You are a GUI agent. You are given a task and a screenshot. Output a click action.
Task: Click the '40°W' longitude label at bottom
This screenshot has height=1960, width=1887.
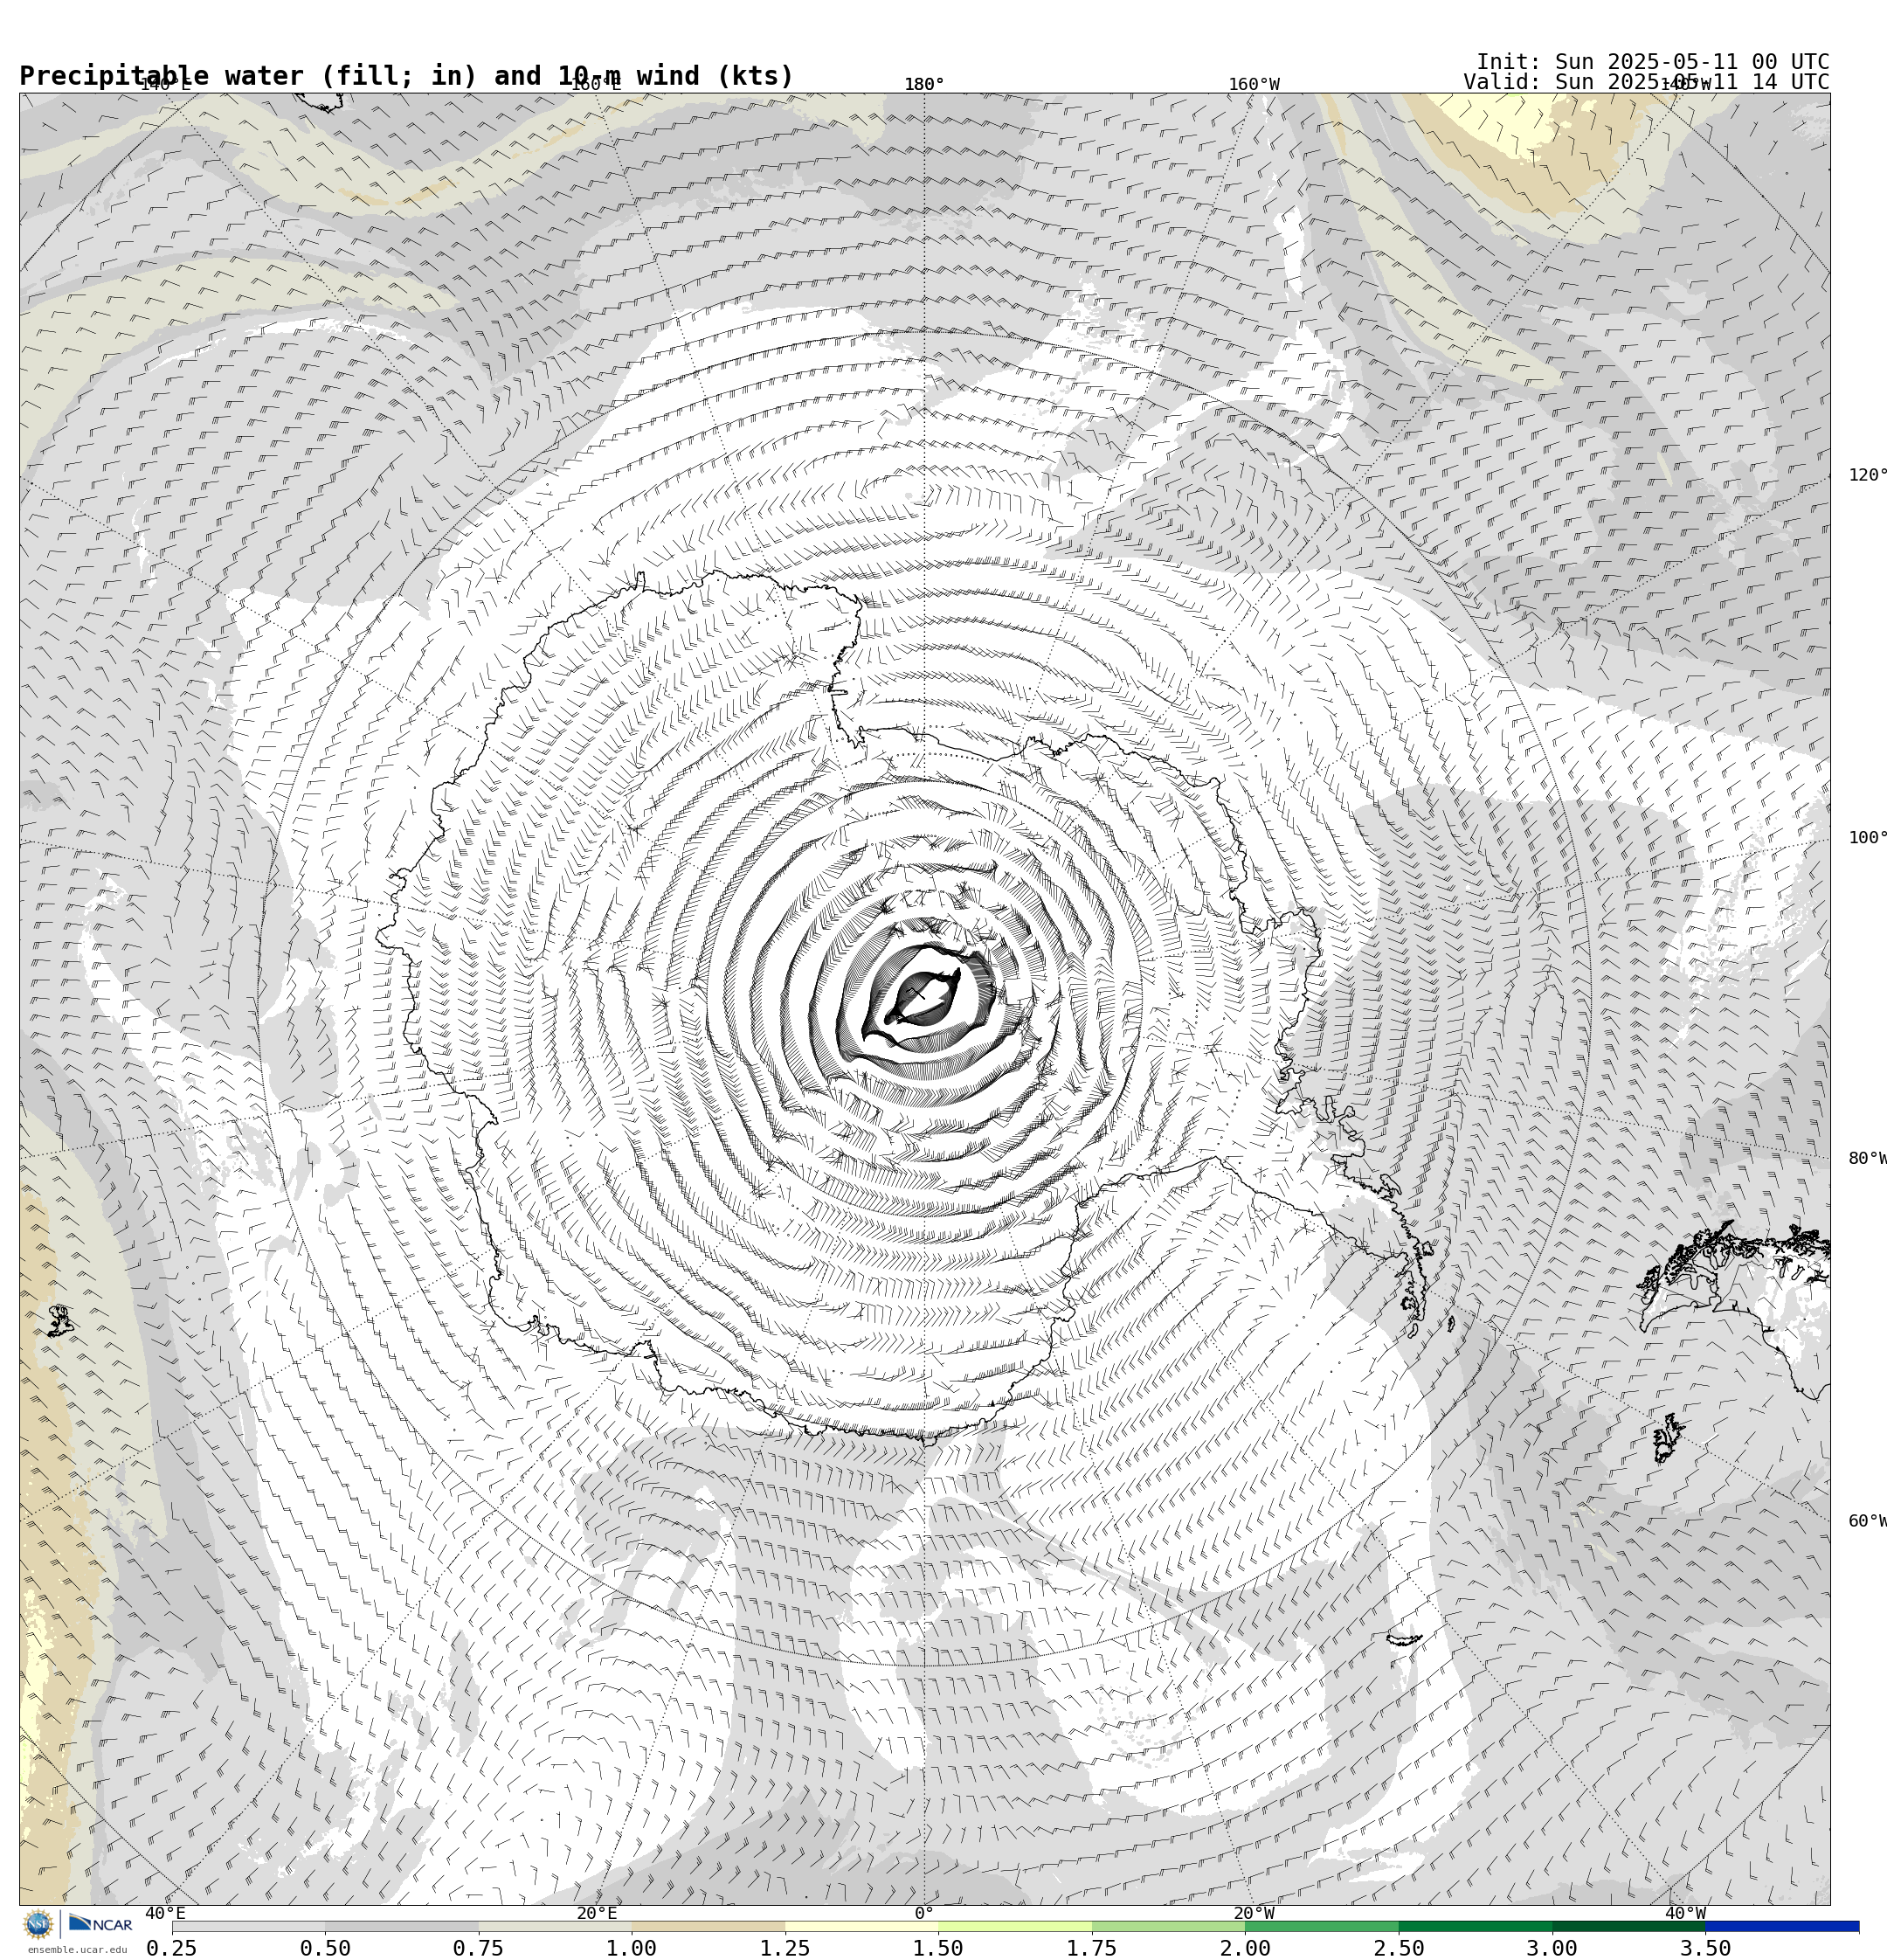1685,1914
